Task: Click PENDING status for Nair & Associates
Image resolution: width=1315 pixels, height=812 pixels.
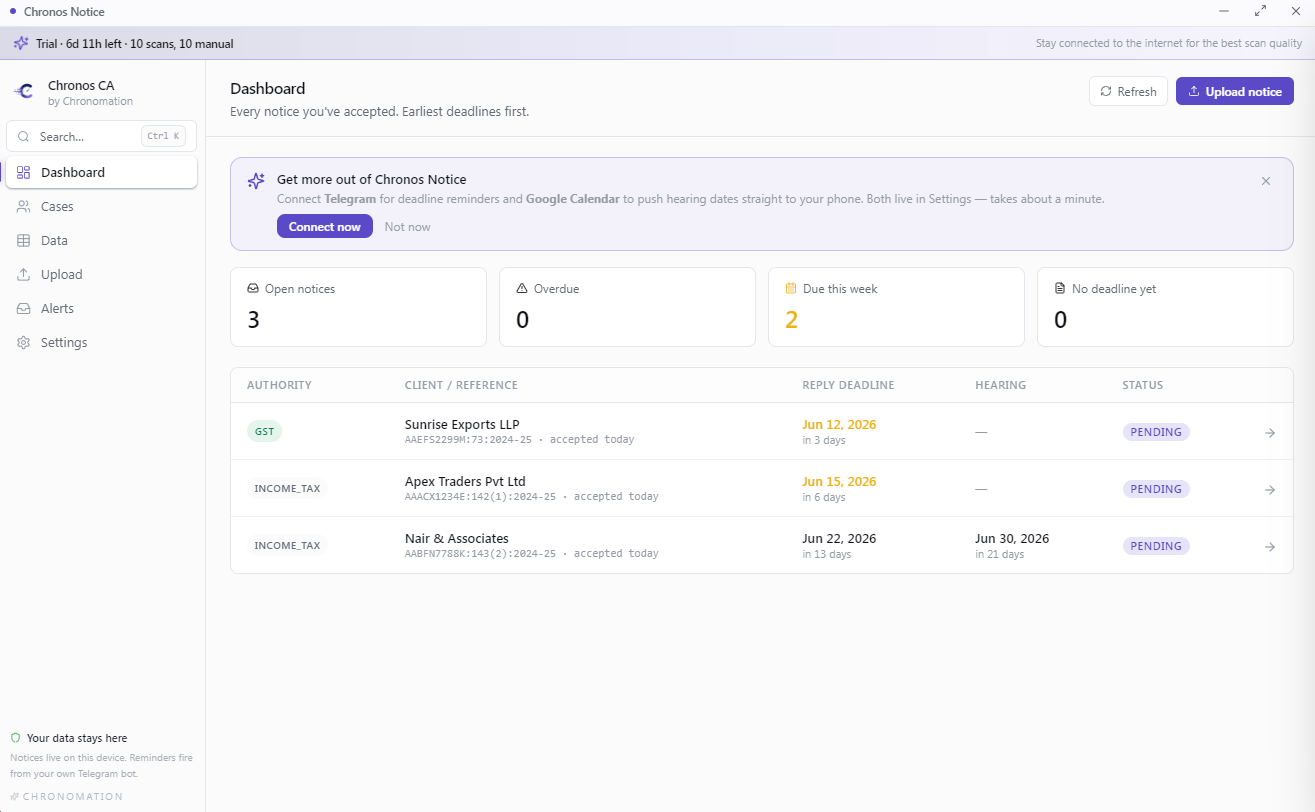Action: coord(1156,546)
